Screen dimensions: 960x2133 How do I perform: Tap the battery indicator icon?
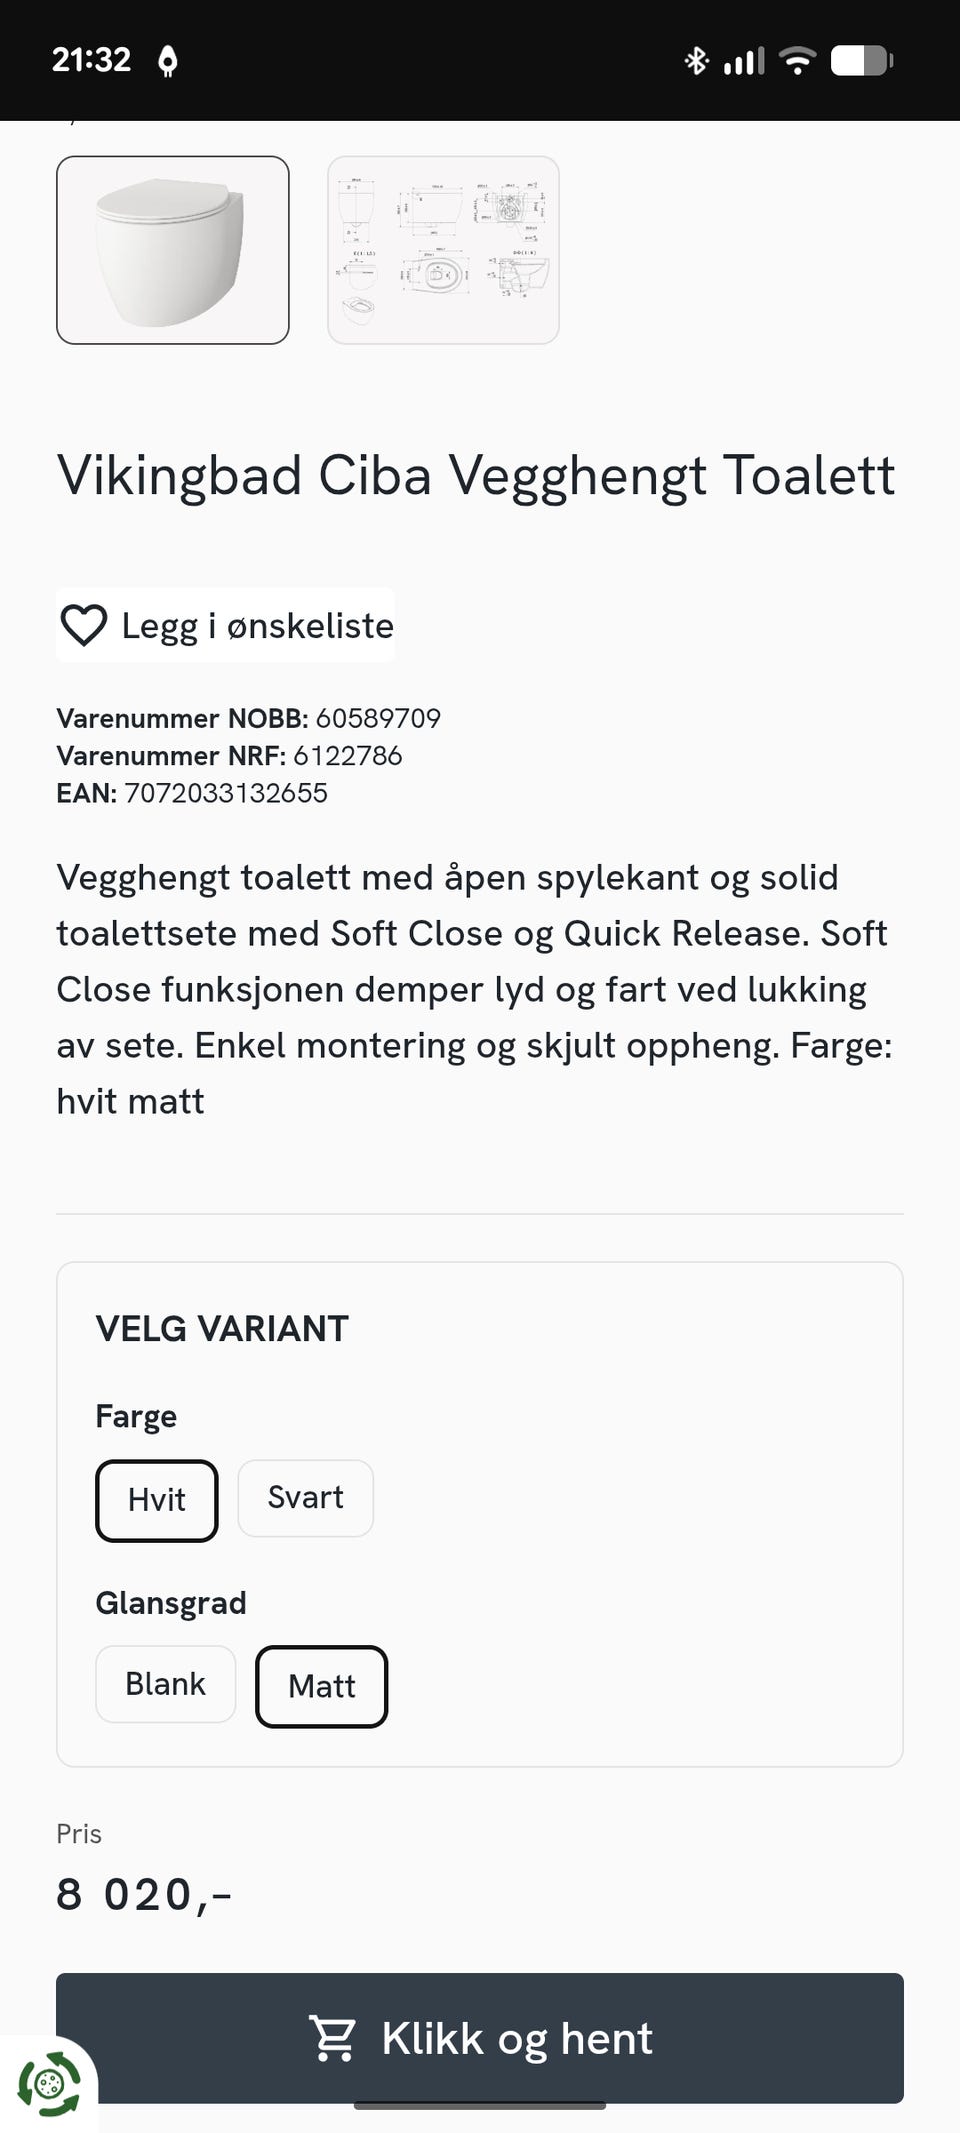click(x=862, y=61)
